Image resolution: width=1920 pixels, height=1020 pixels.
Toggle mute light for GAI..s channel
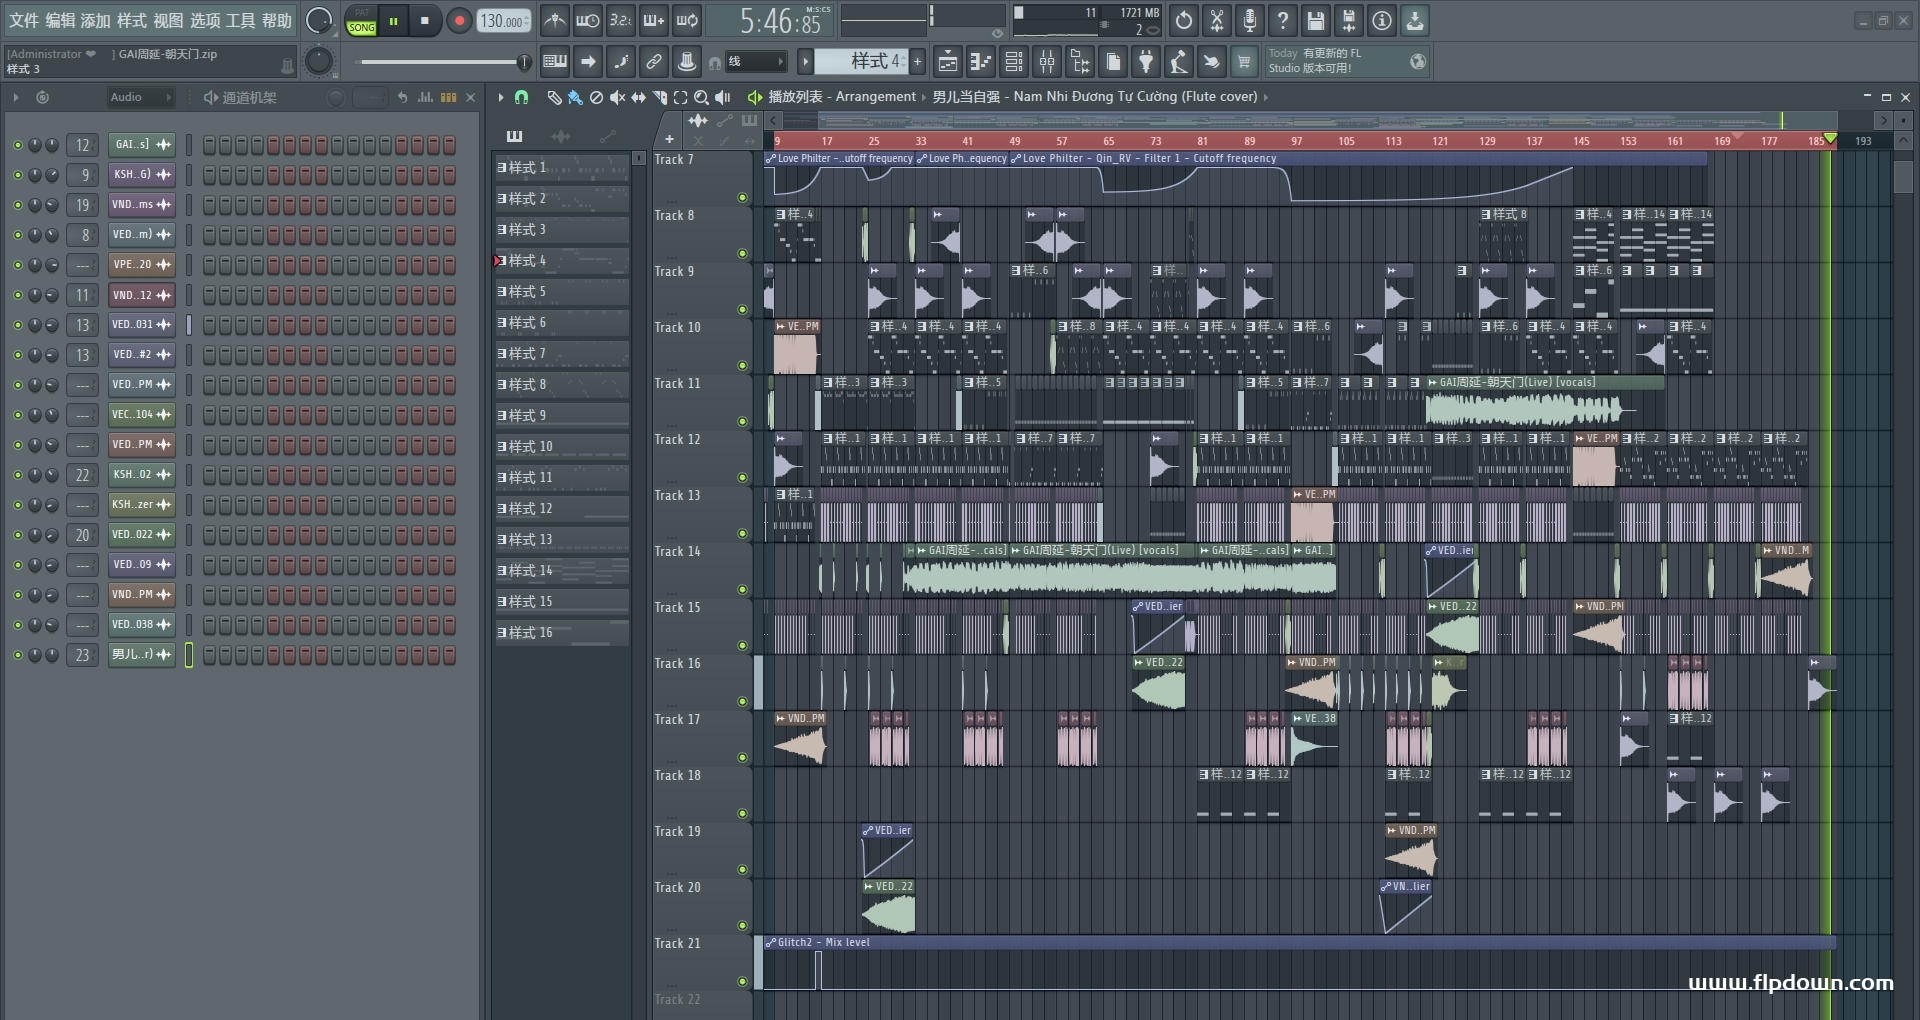click(17, 145)
